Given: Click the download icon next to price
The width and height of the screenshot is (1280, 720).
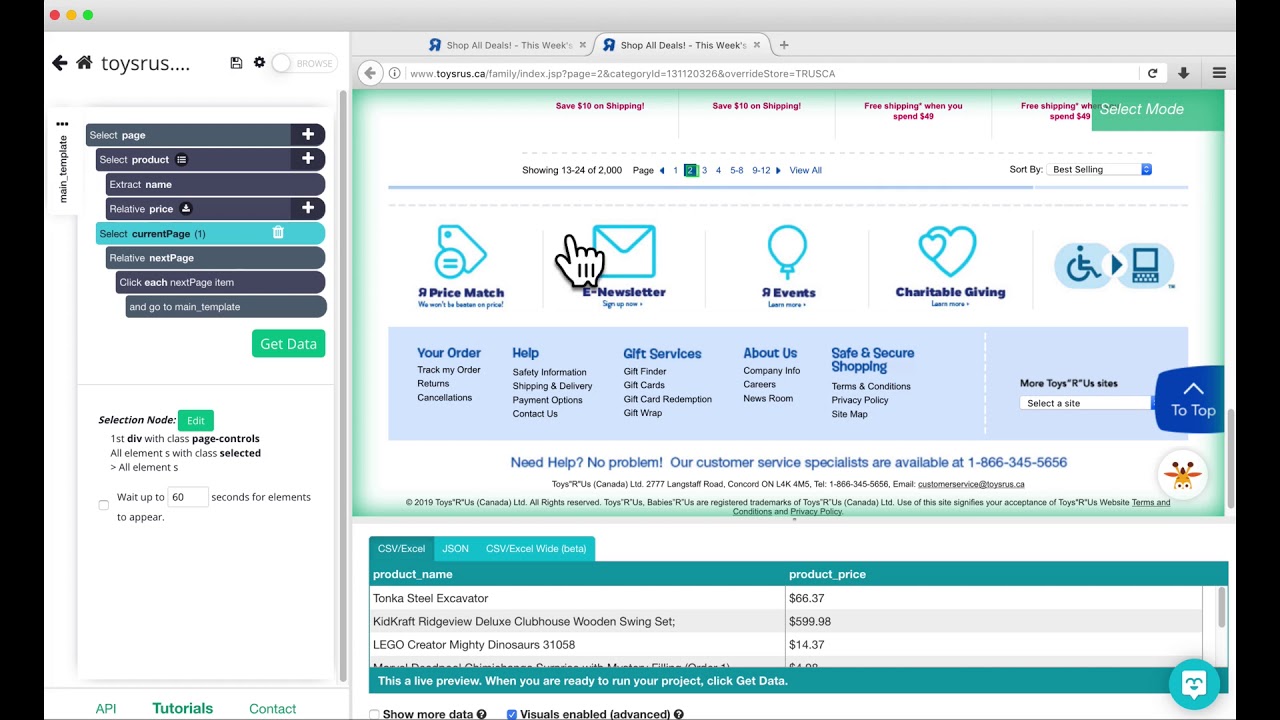Looking at the screenshot, I should point(185,208).
